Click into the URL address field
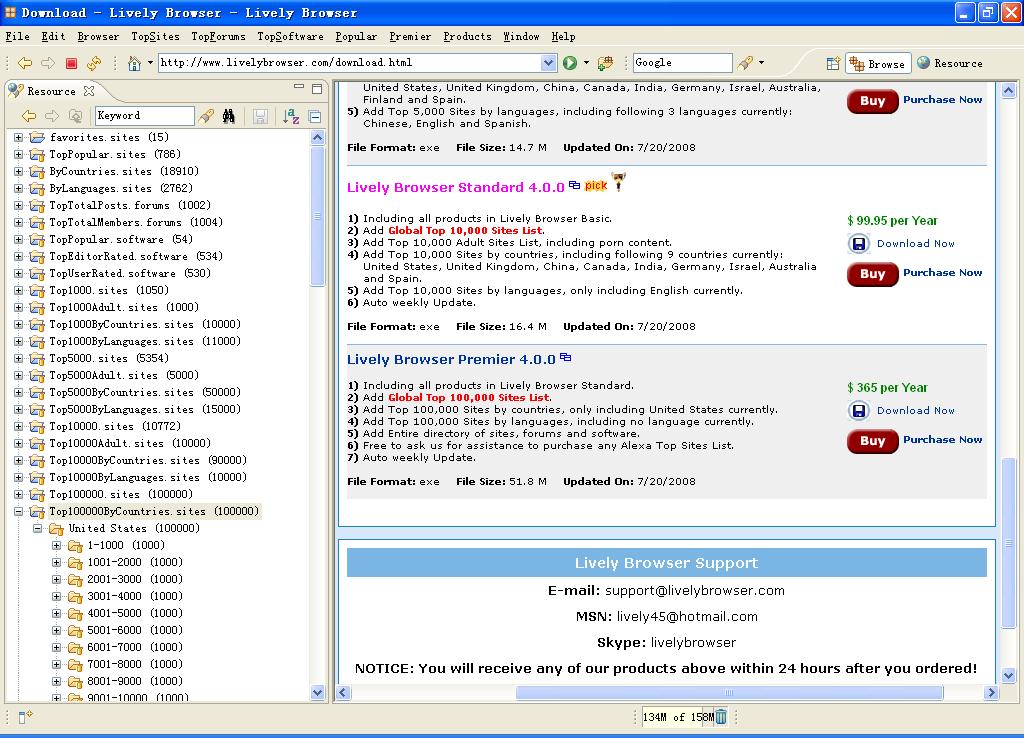1024x738 pixels. 350,63
